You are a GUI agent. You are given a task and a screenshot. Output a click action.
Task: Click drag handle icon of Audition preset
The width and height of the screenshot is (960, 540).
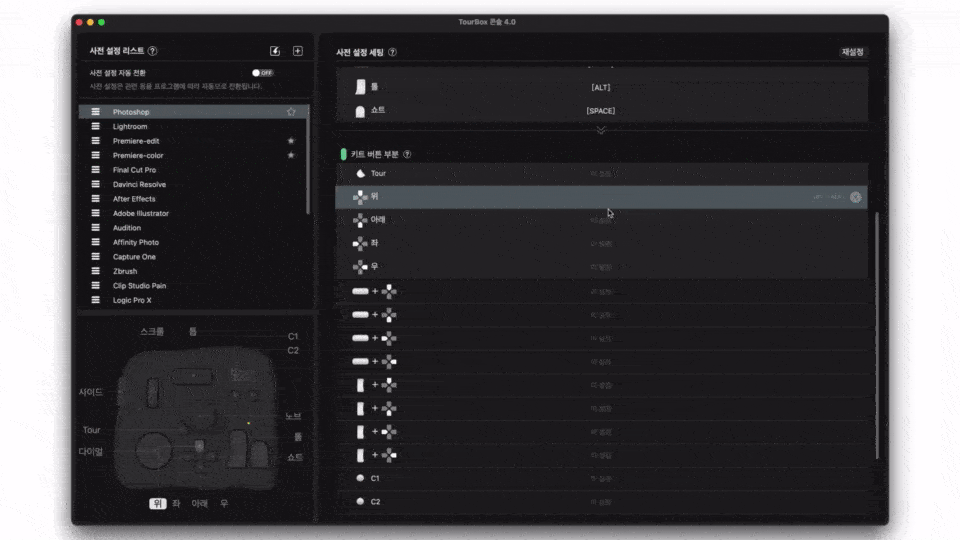pyautogui.click(x=96, y=227)
